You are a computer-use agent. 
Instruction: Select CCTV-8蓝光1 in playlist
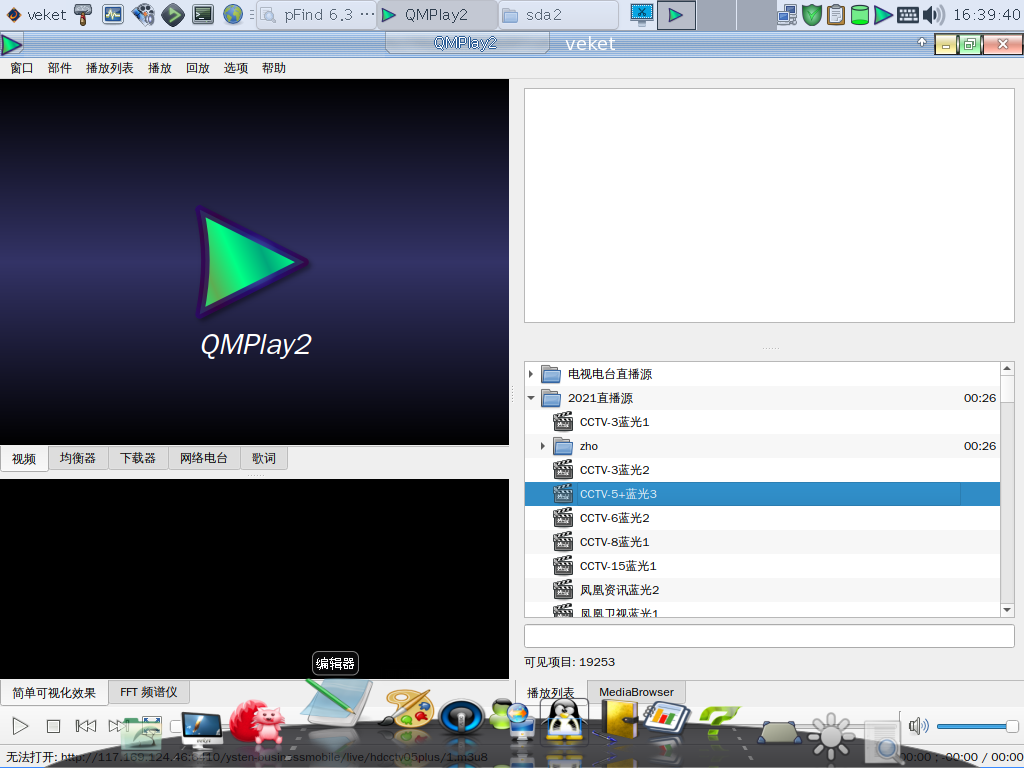(762, 542)
